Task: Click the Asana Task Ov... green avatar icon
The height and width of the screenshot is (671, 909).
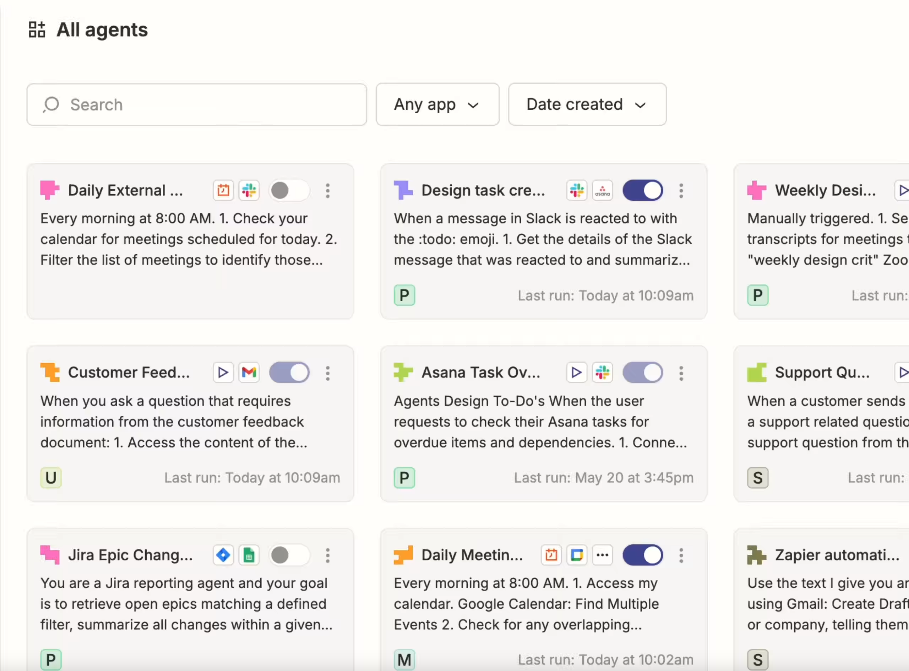Action: click(x=403, y=372)
